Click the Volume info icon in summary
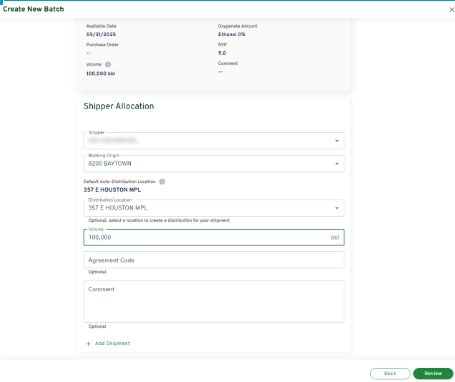455x382 pixels. (108, 64)
